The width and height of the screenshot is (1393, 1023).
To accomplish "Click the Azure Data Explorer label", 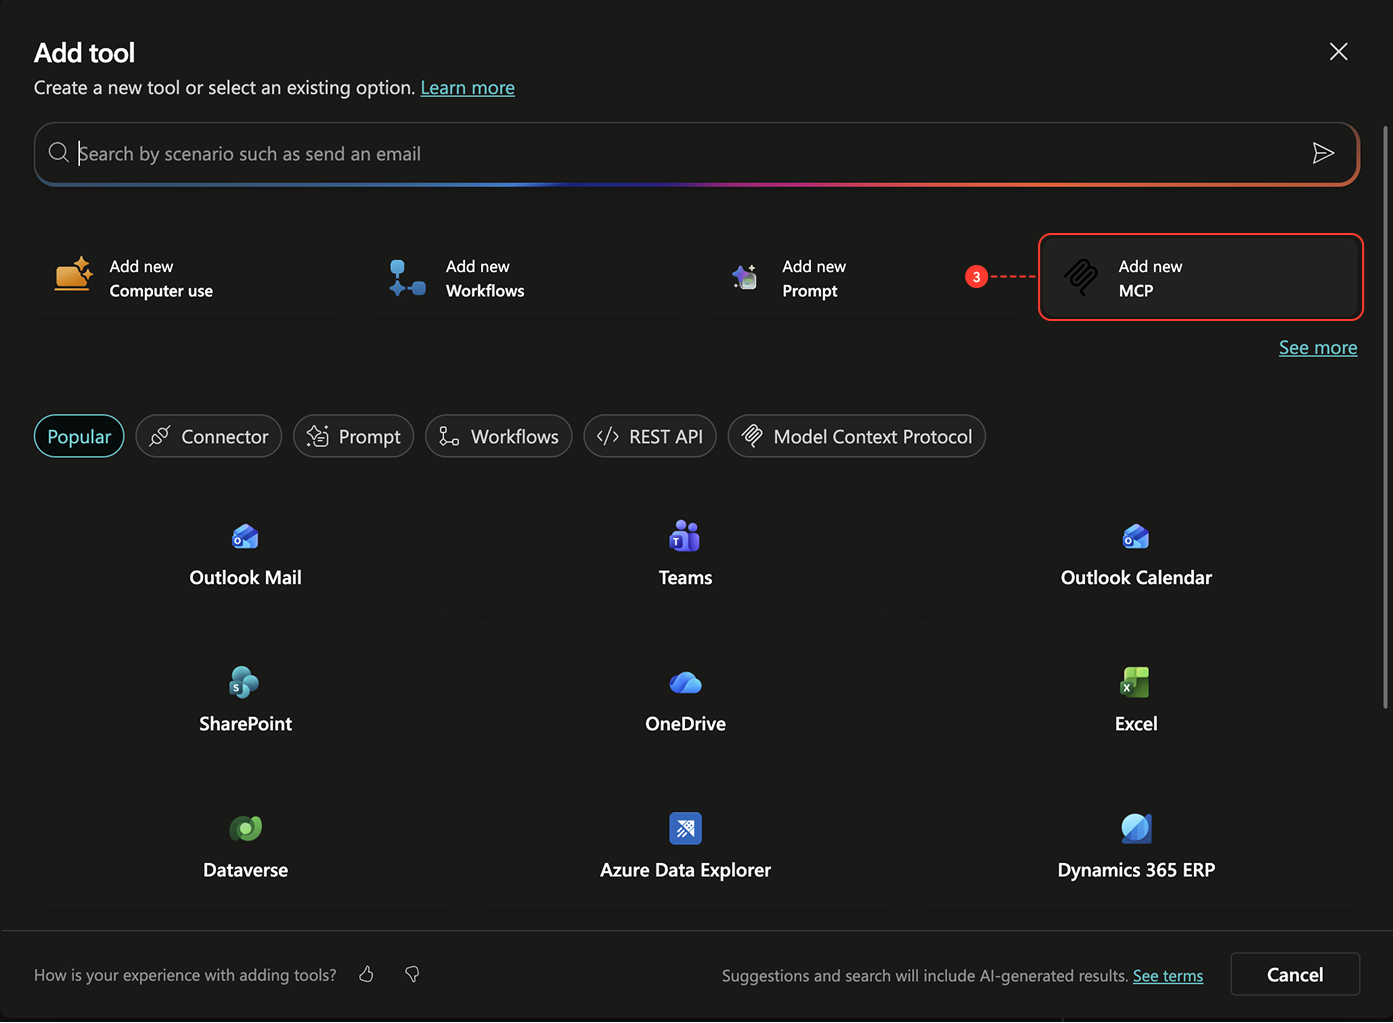I will tap(685, 870).
